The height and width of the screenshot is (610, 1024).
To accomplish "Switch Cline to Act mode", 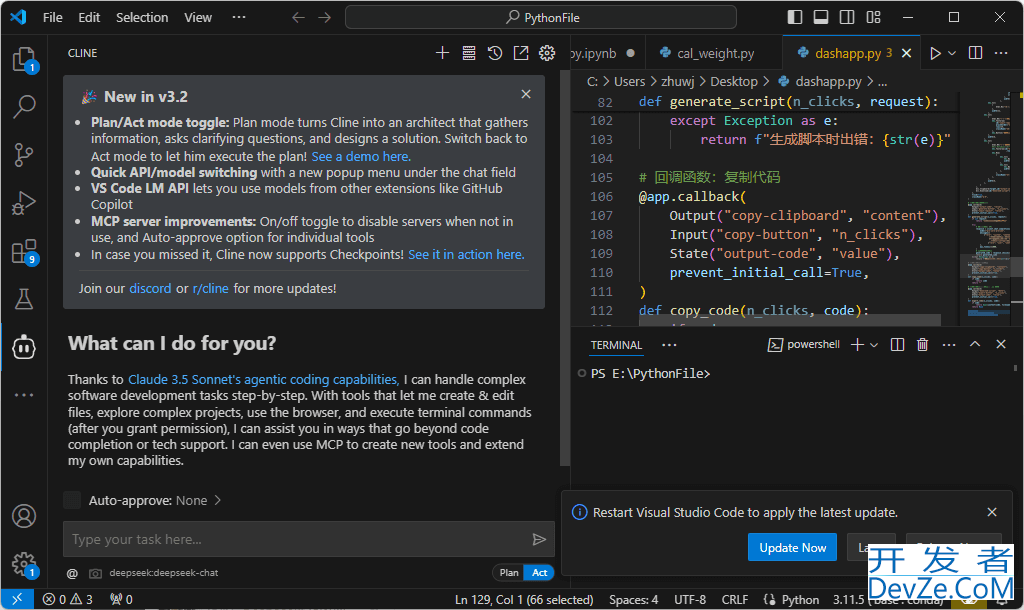I will pos(539,573).
